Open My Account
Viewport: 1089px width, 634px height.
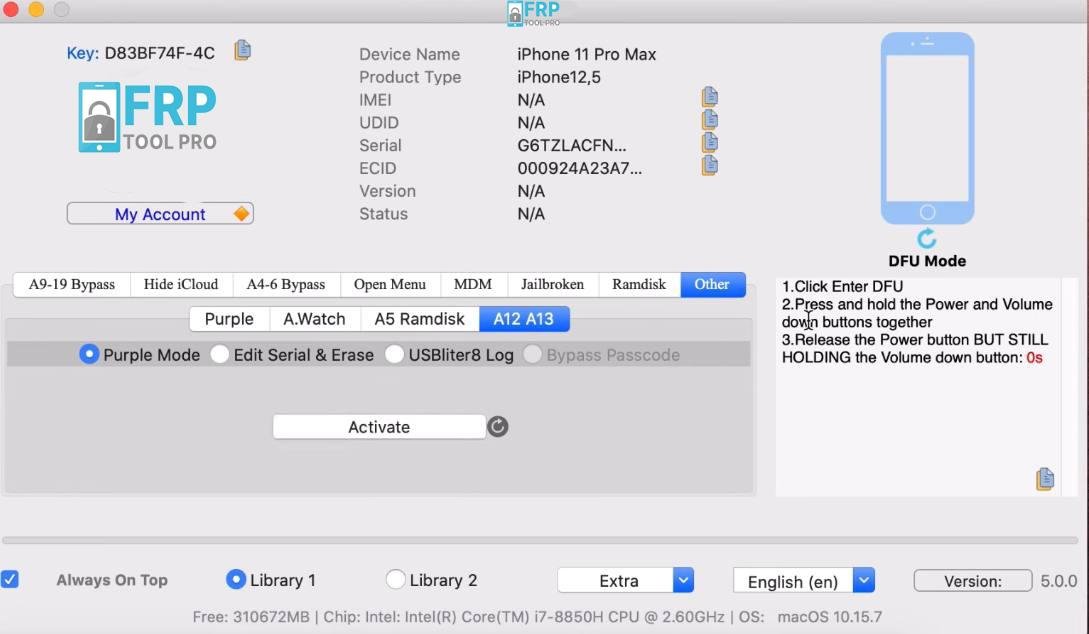160,214
